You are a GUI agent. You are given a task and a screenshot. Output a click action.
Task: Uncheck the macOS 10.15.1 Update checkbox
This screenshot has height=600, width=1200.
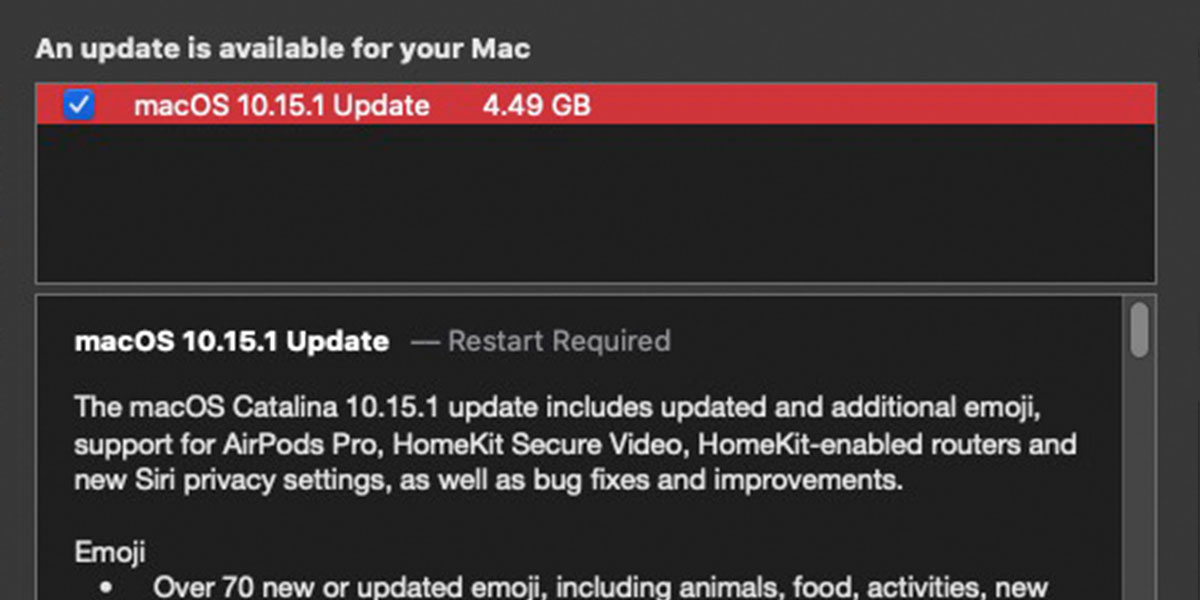tap(79, 104)
